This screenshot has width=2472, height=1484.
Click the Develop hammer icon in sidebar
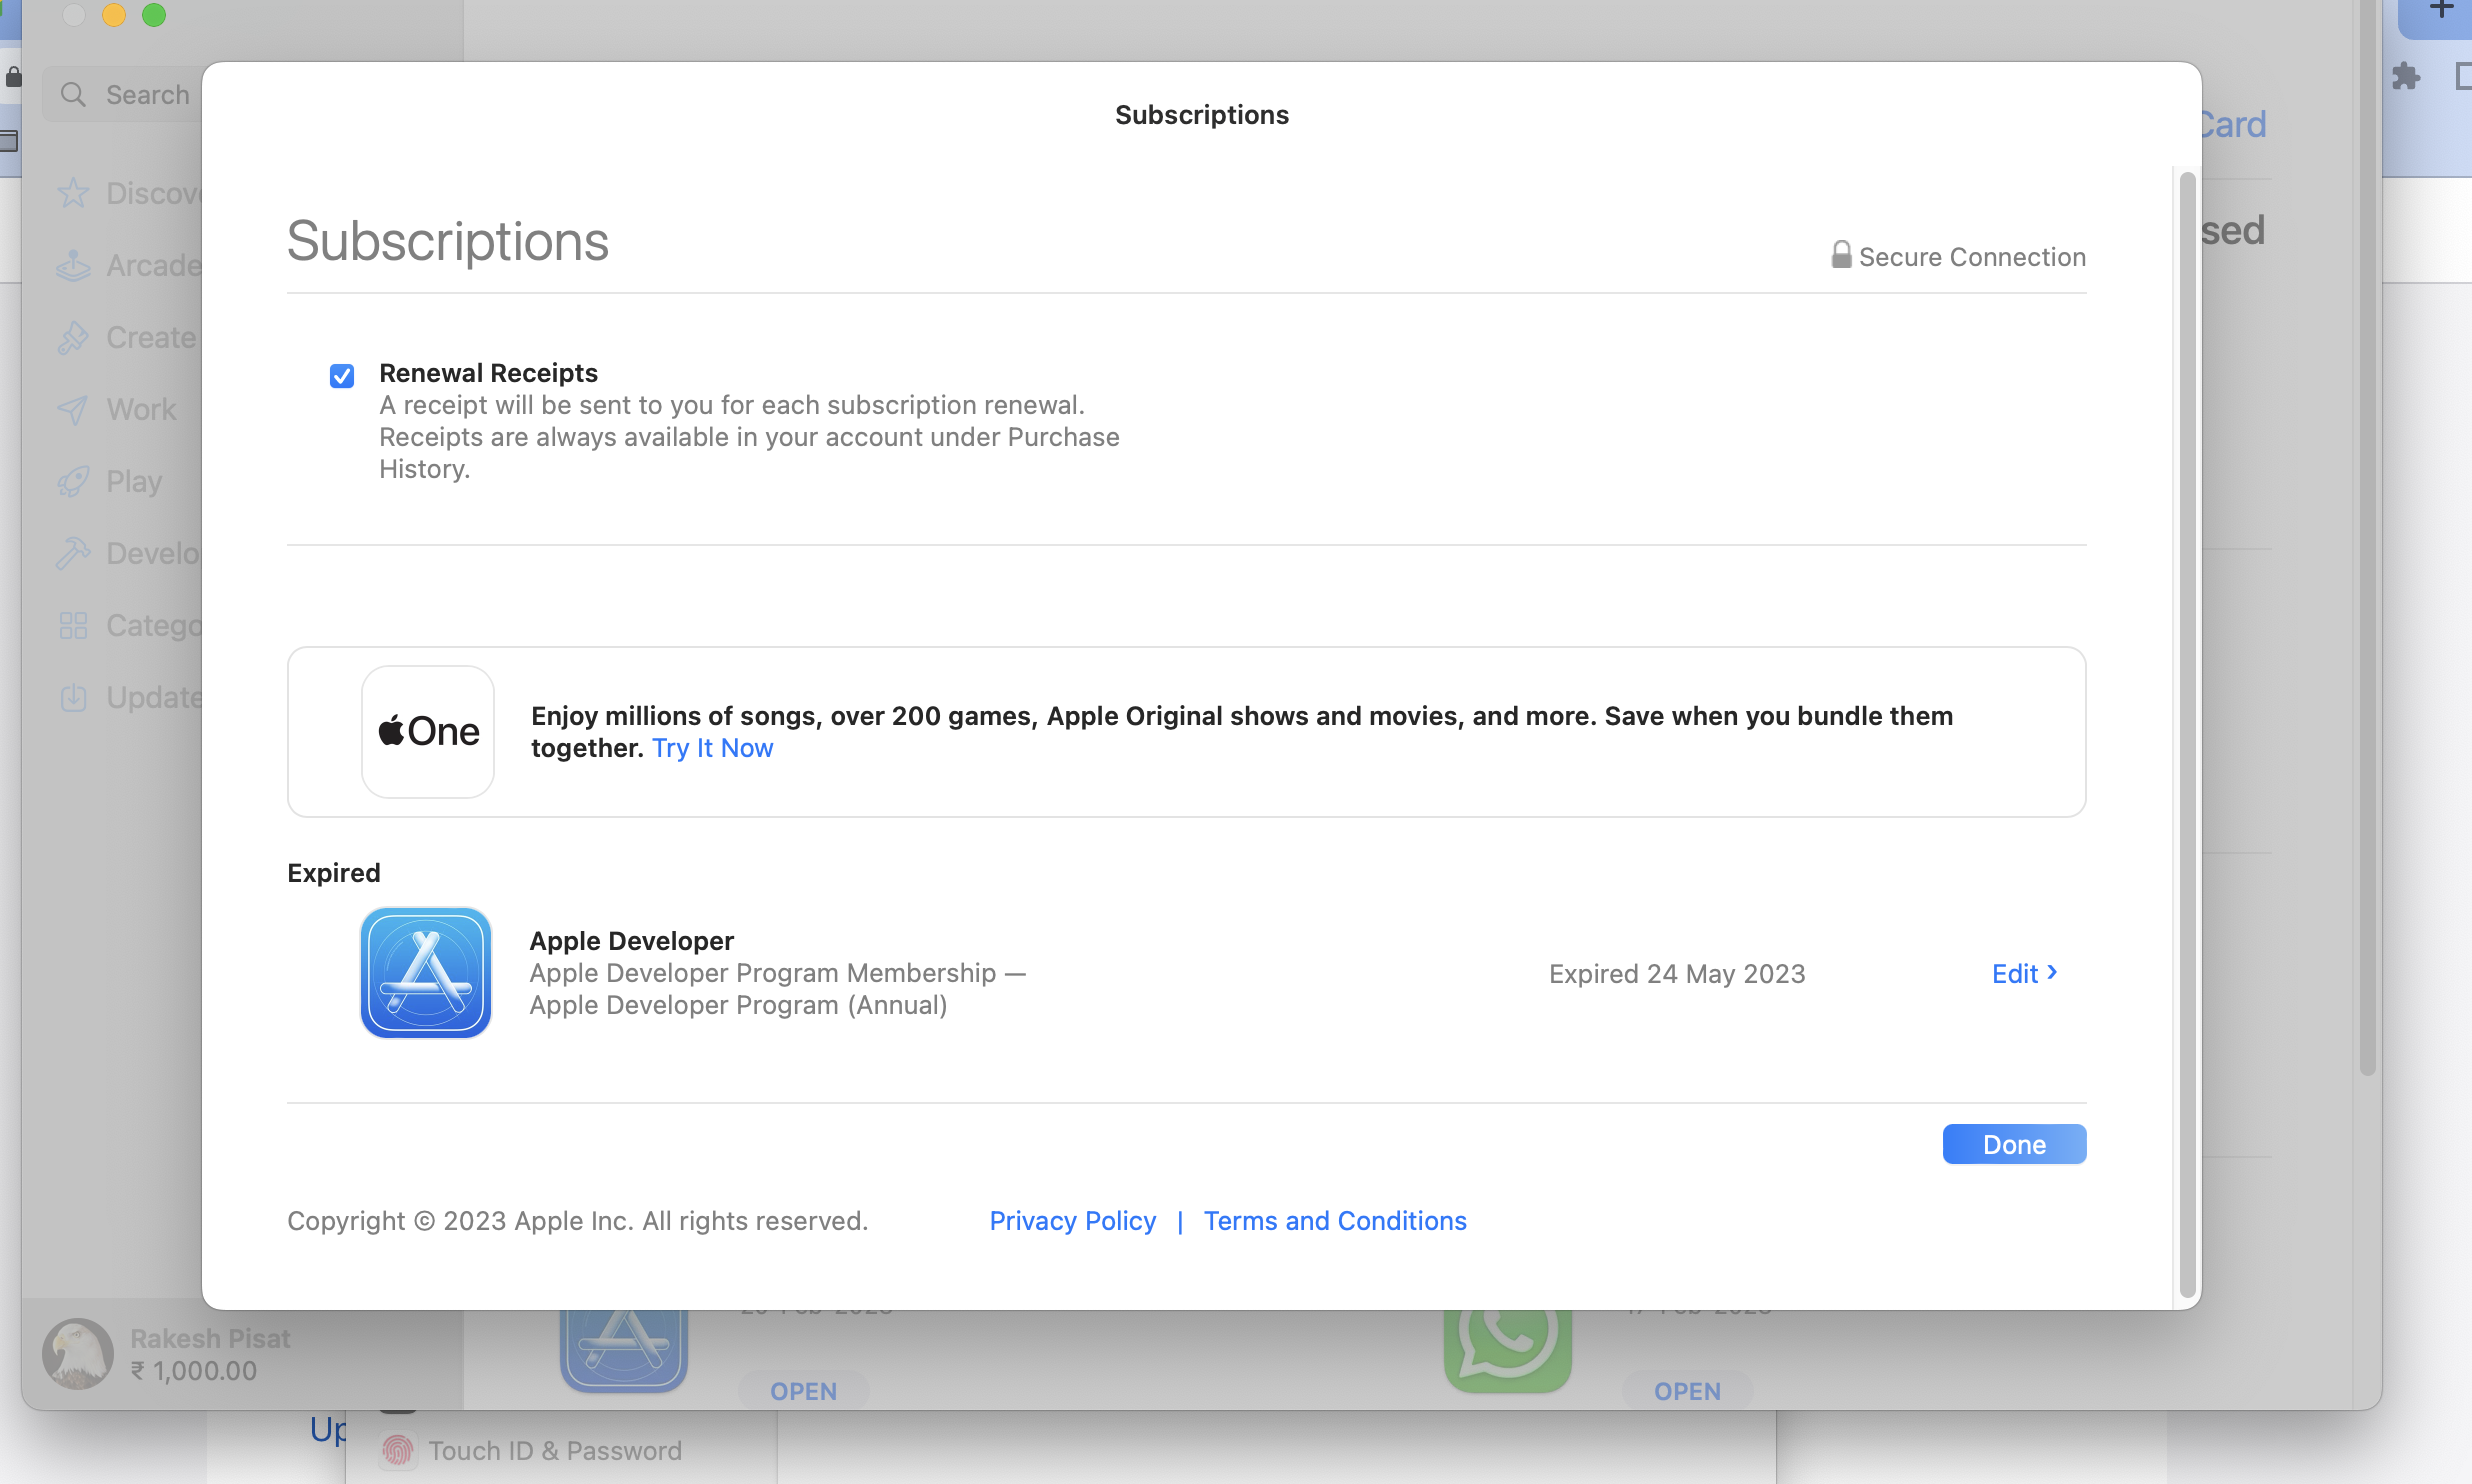pyautogui.click(x=73, y=553)
